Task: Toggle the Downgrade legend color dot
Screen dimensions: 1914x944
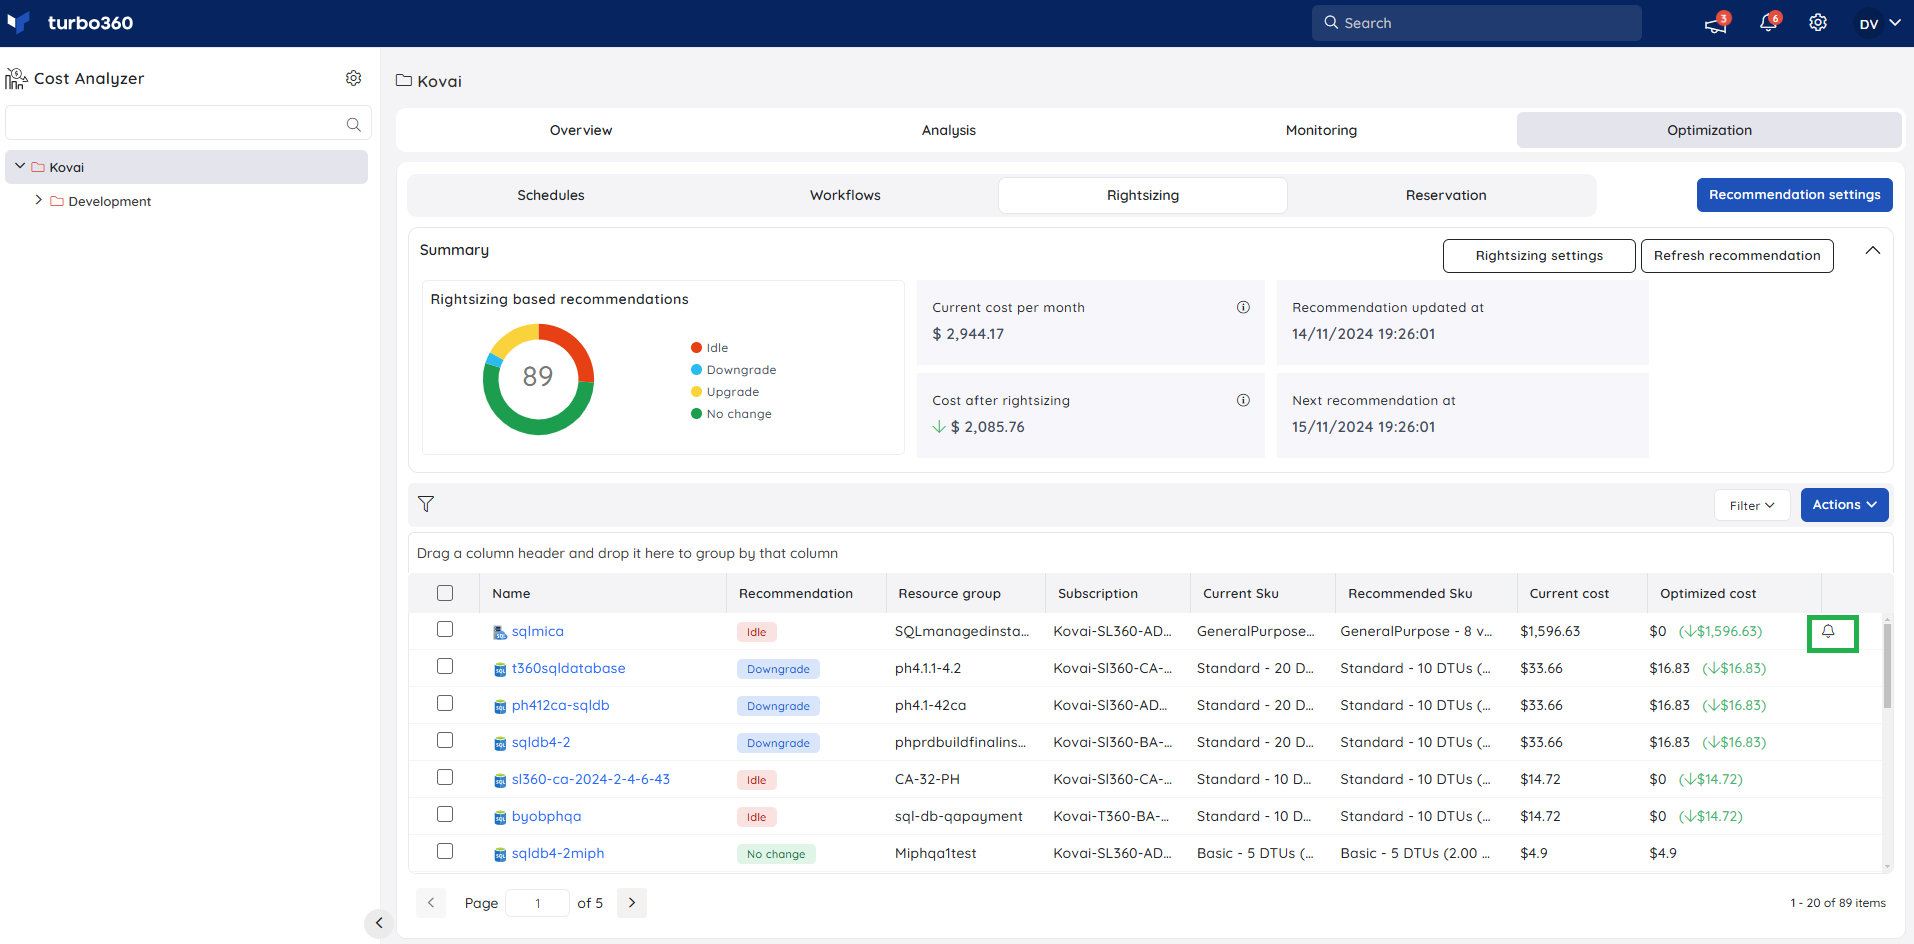Action: click(x=696, y=370)
